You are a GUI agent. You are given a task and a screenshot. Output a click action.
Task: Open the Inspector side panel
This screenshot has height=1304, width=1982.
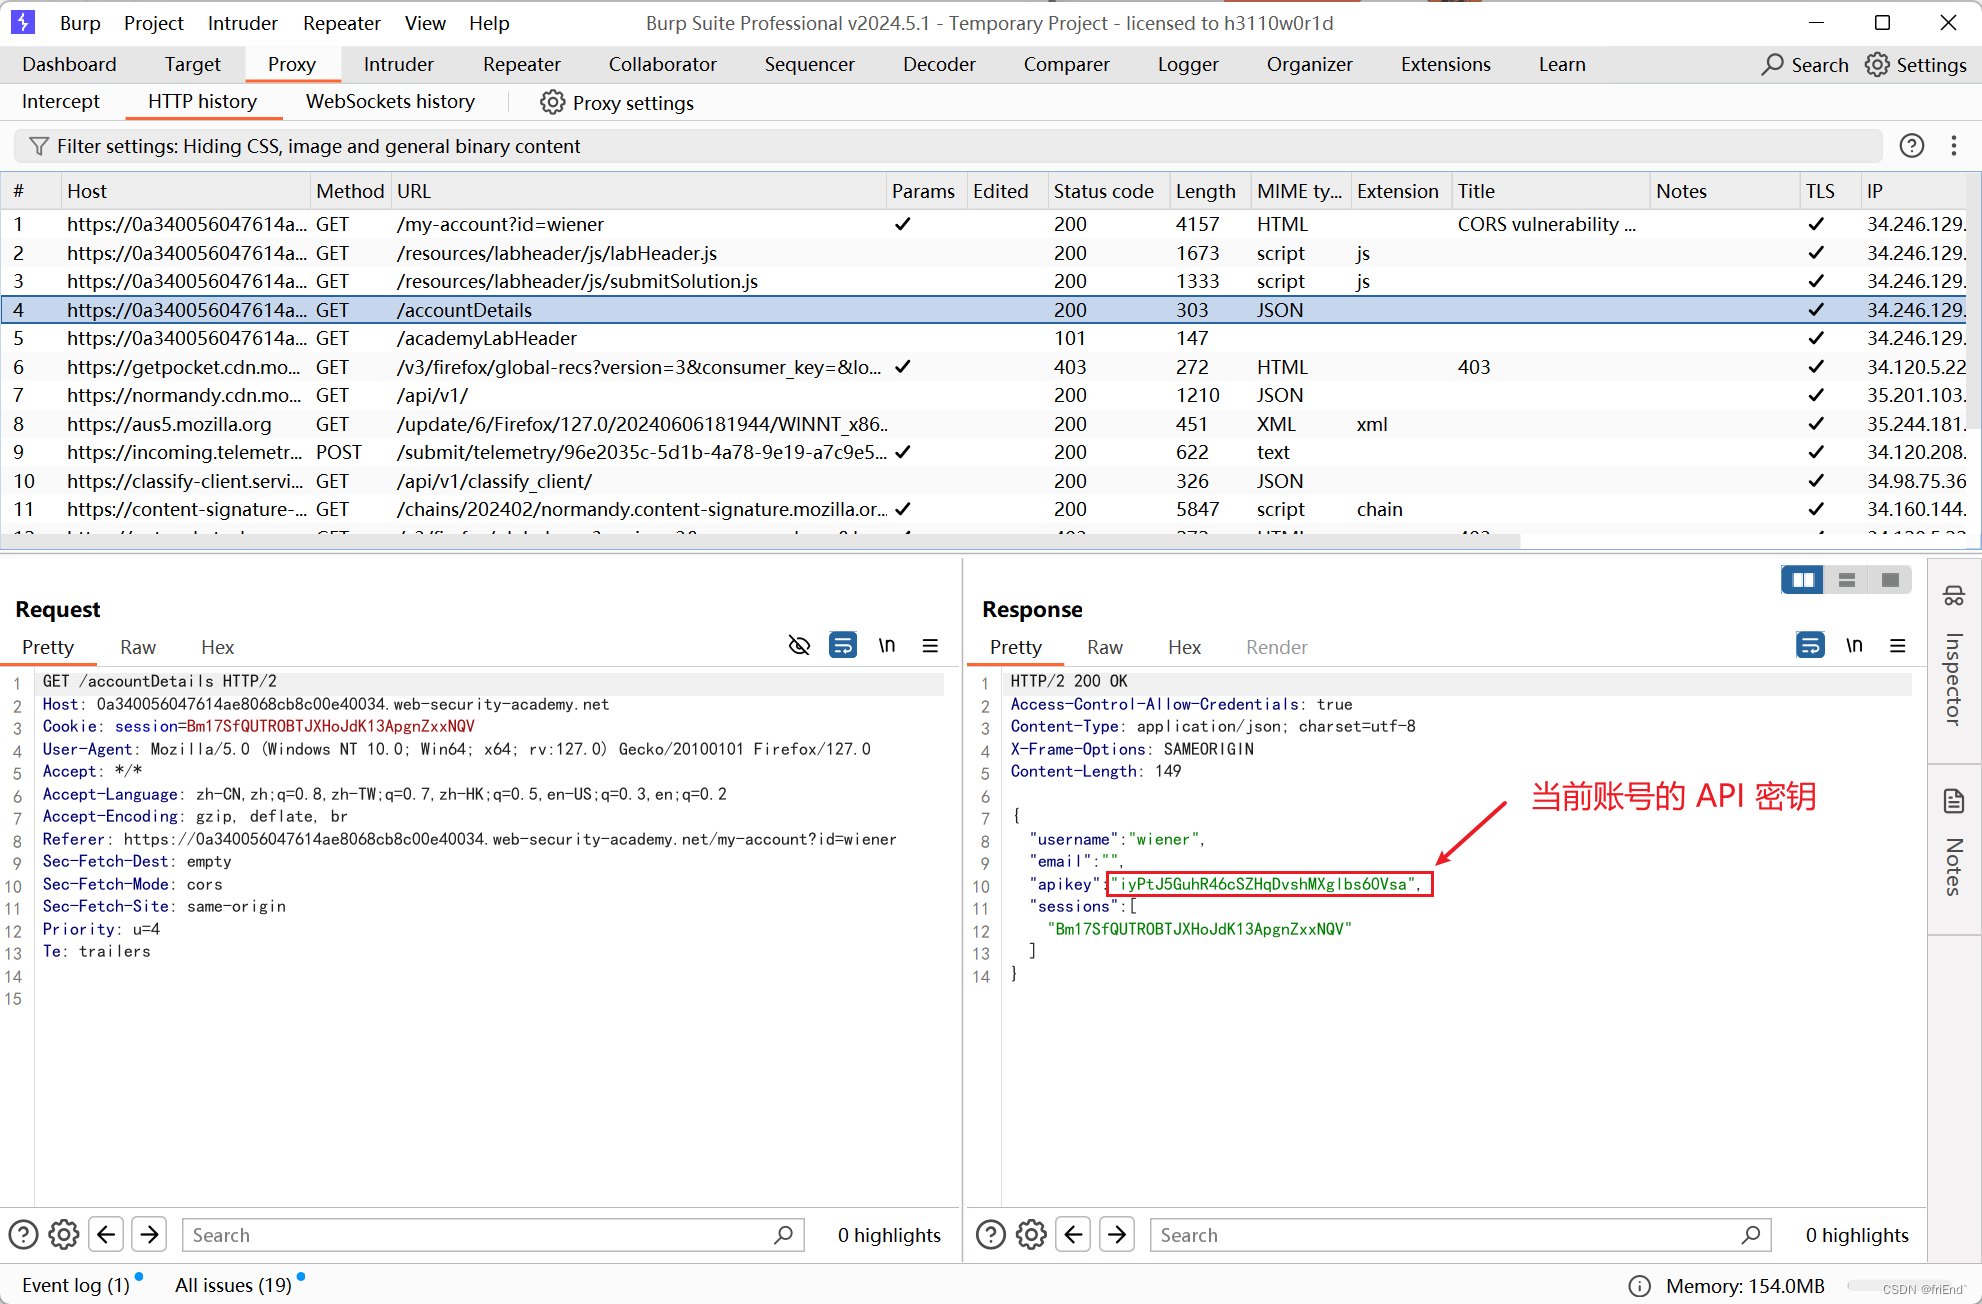coord(1954,658)
